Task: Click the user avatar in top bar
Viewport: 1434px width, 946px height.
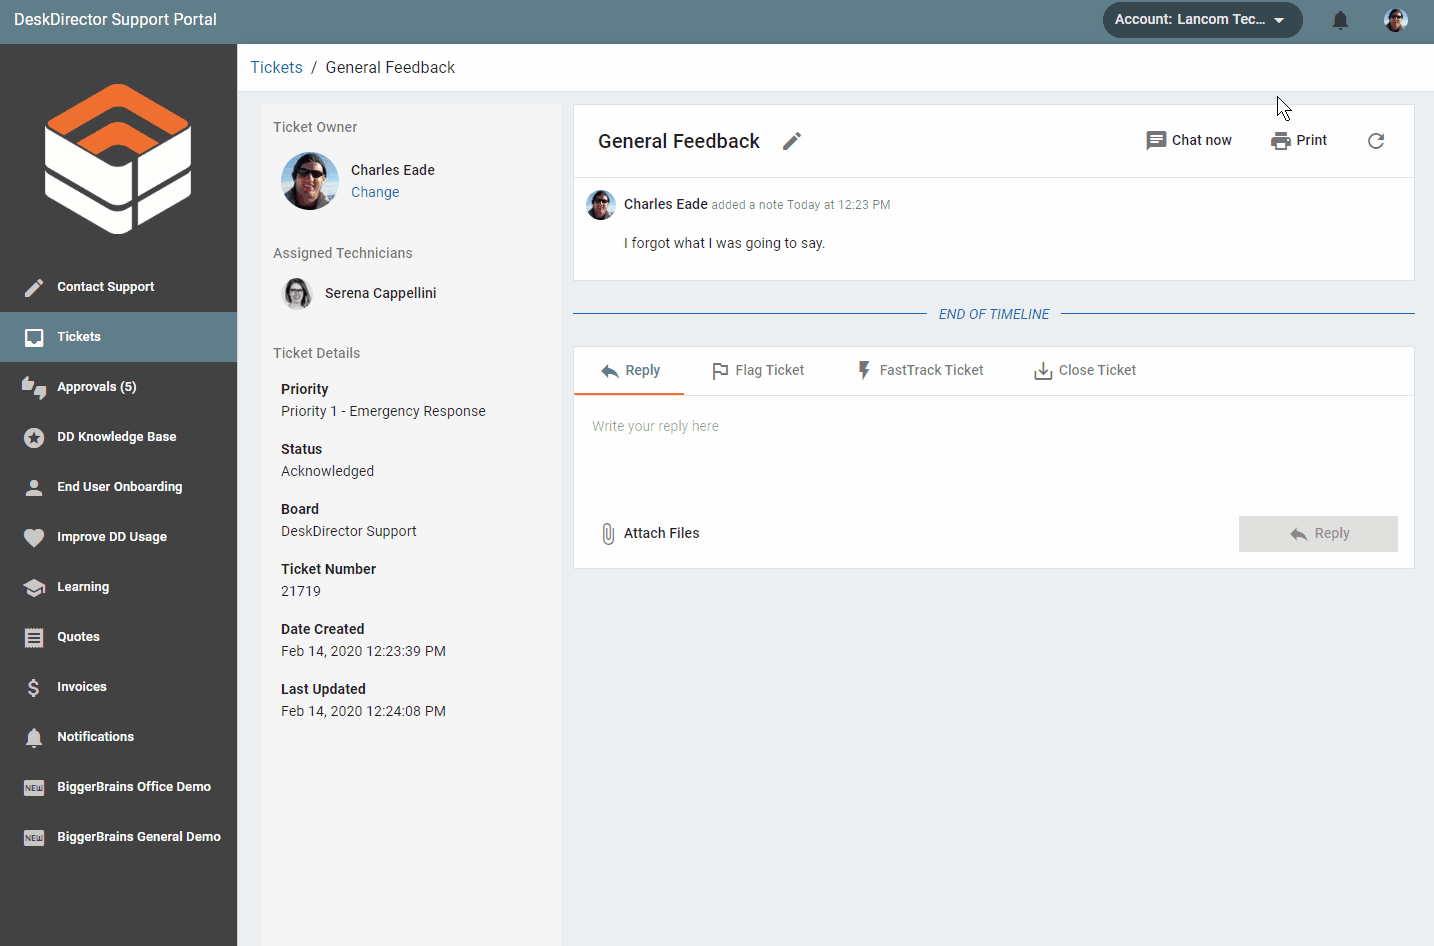Action: click(x=1396, y=20)
